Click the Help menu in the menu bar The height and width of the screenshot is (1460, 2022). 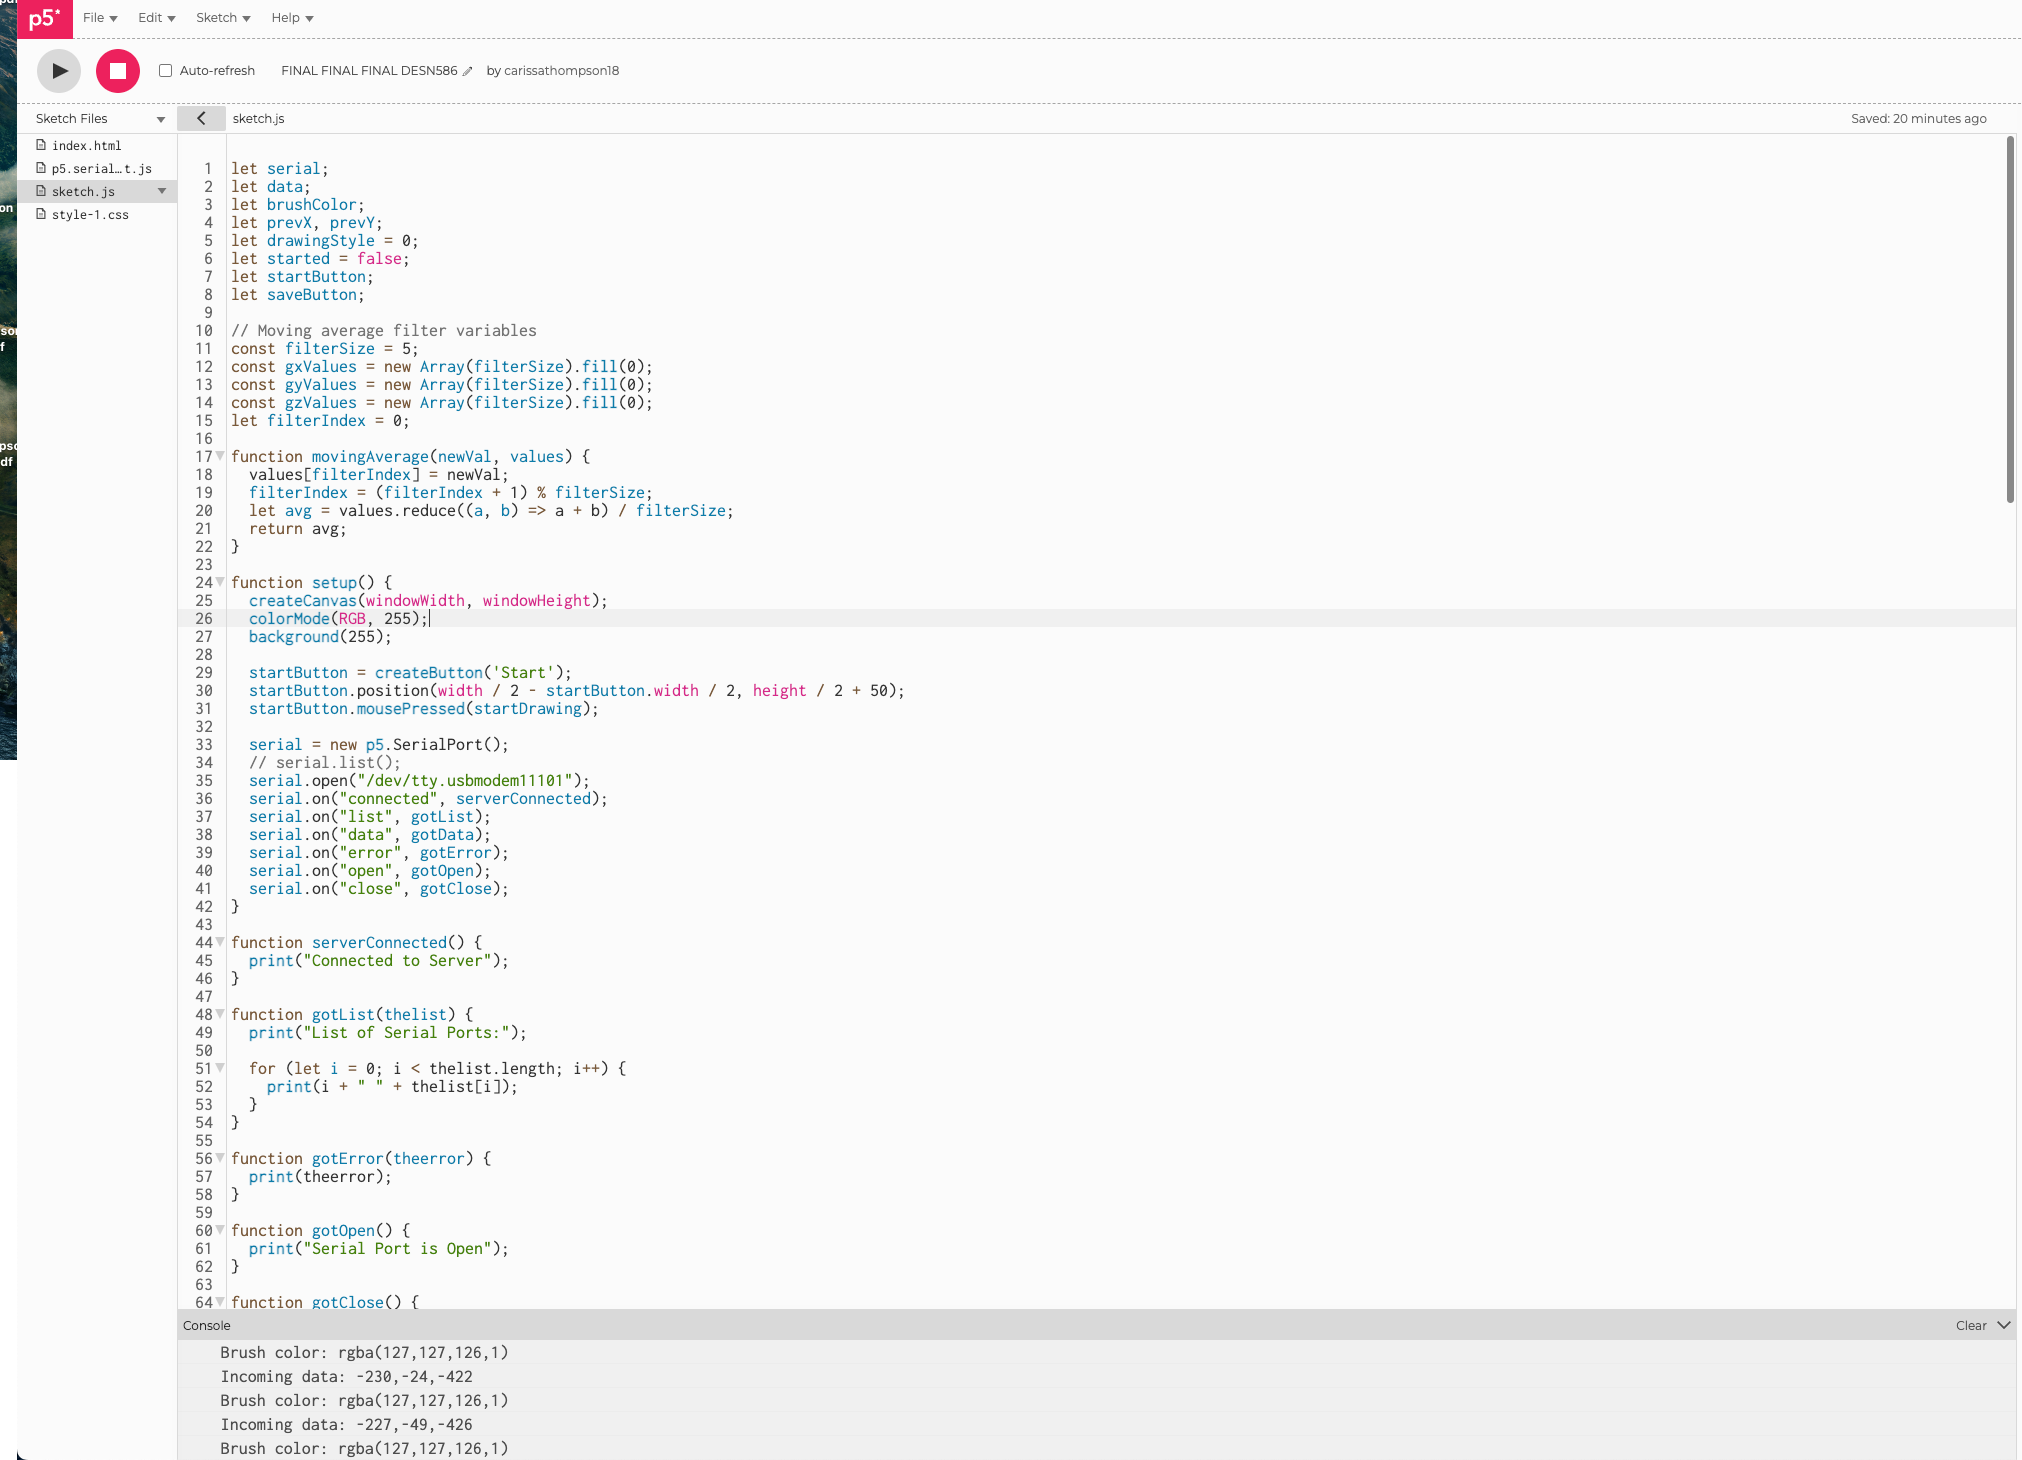pyautogui.click(x=287, y=17)
